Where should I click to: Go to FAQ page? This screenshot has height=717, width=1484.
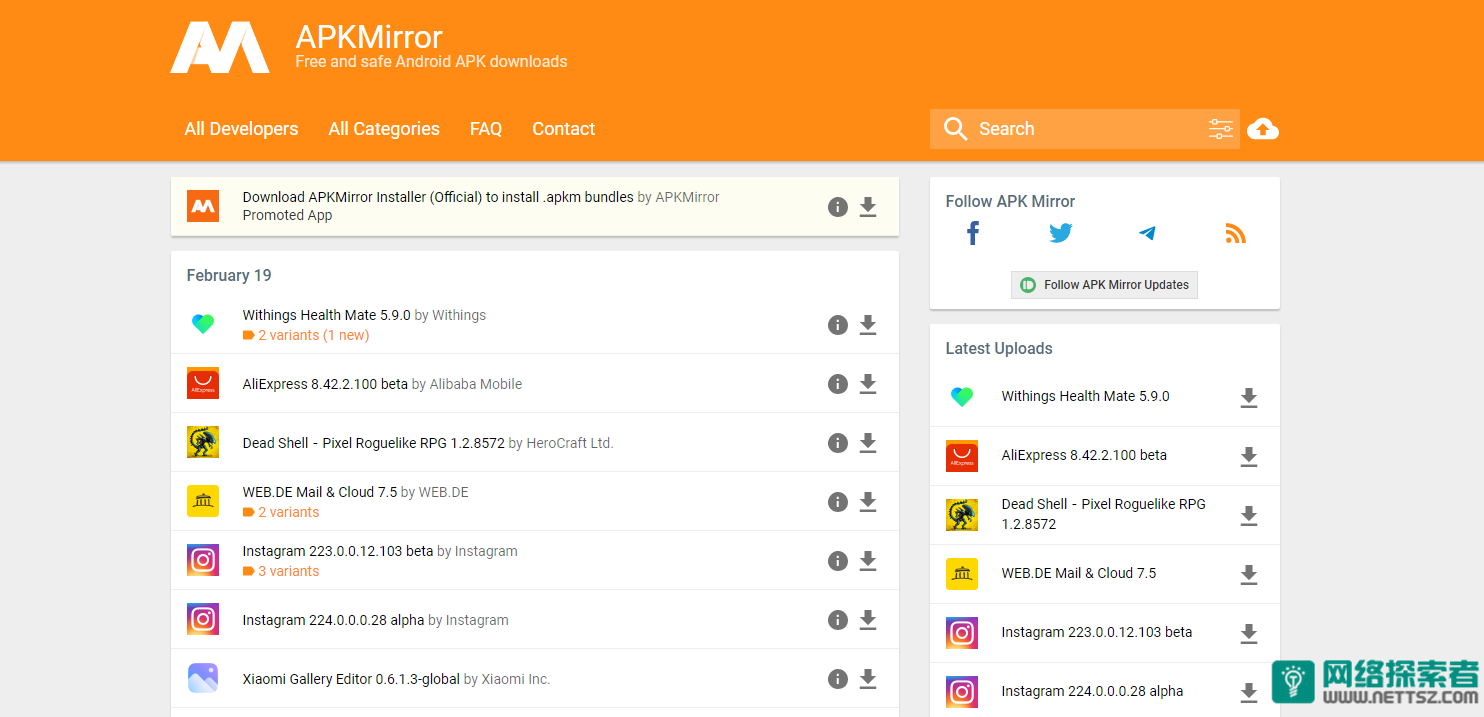(486, 129)
